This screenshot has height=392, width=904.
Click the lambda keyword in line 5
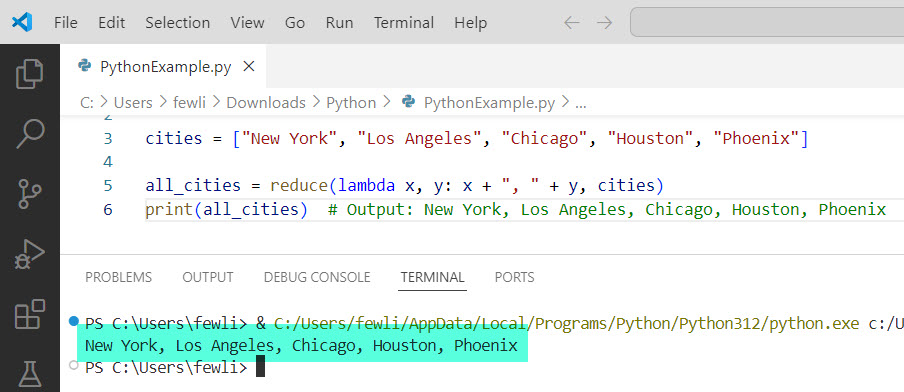[x=367, y=186]
